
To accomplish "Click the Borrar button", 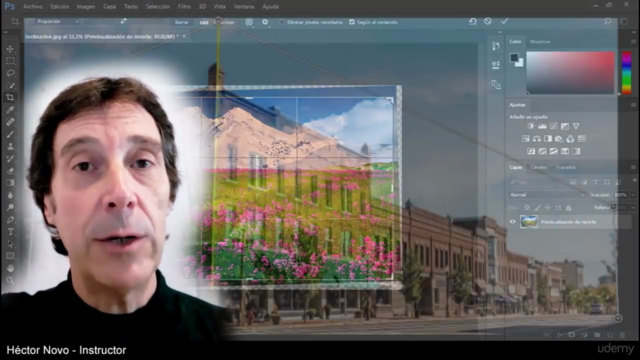I will click(182, 22).
